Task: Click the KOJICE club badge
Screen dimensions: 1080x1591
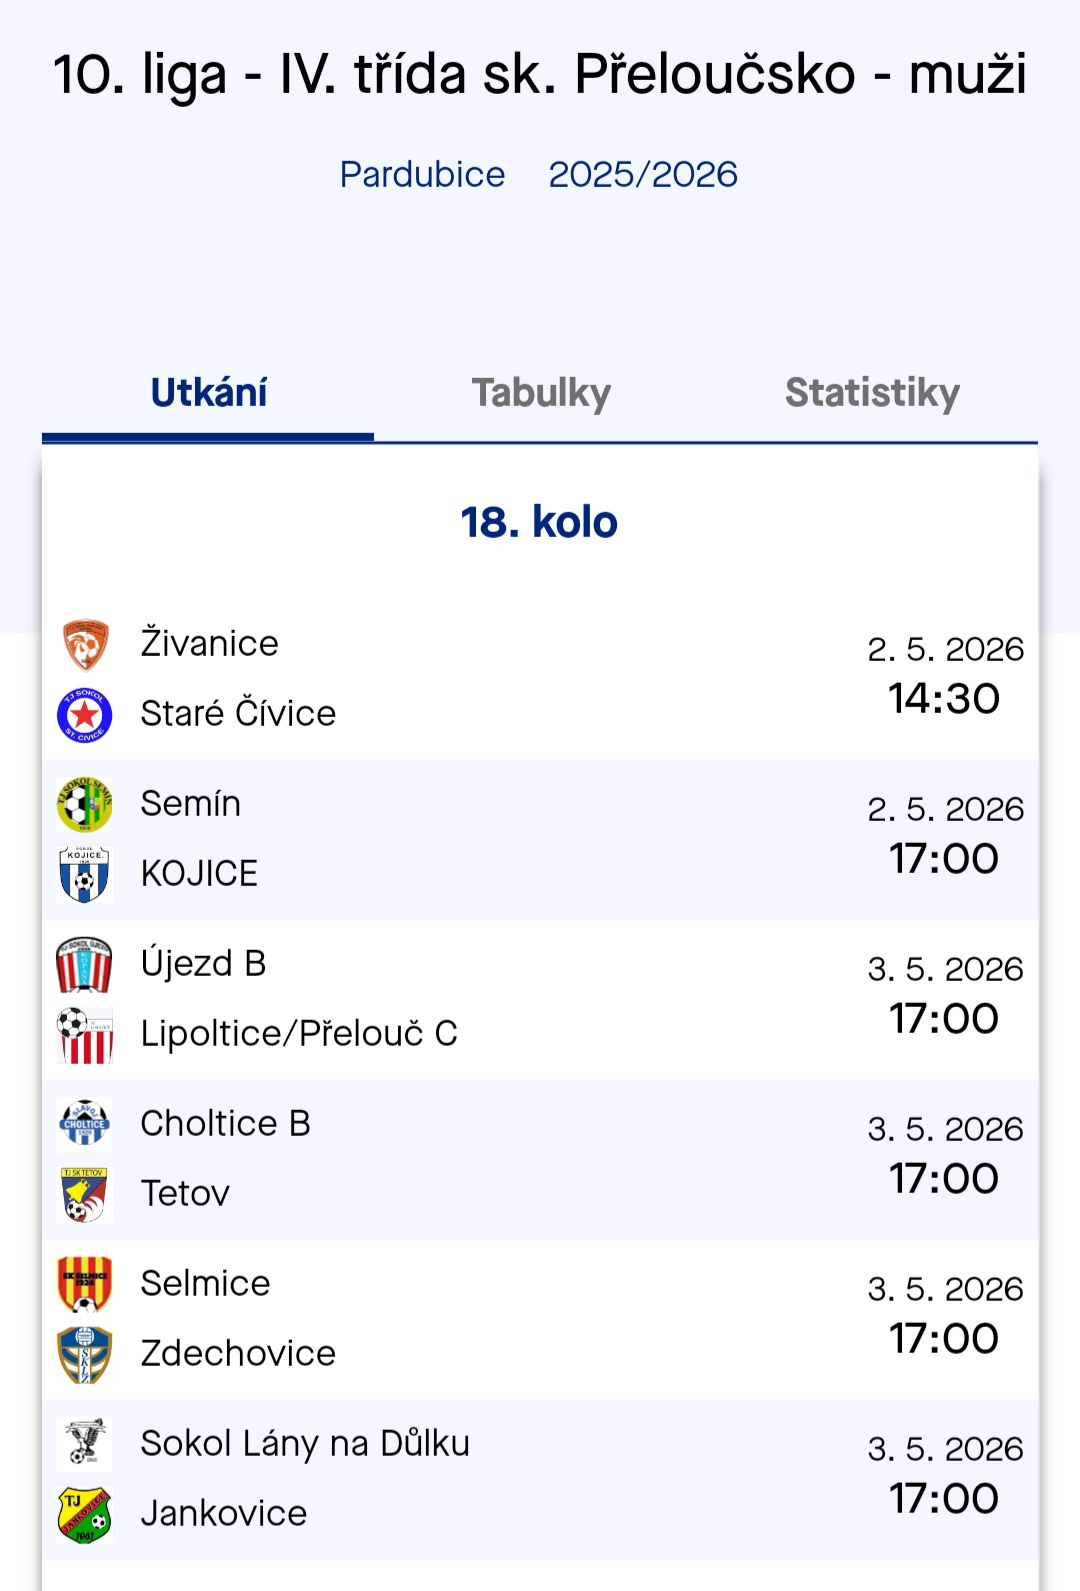Action: [85, 875]
